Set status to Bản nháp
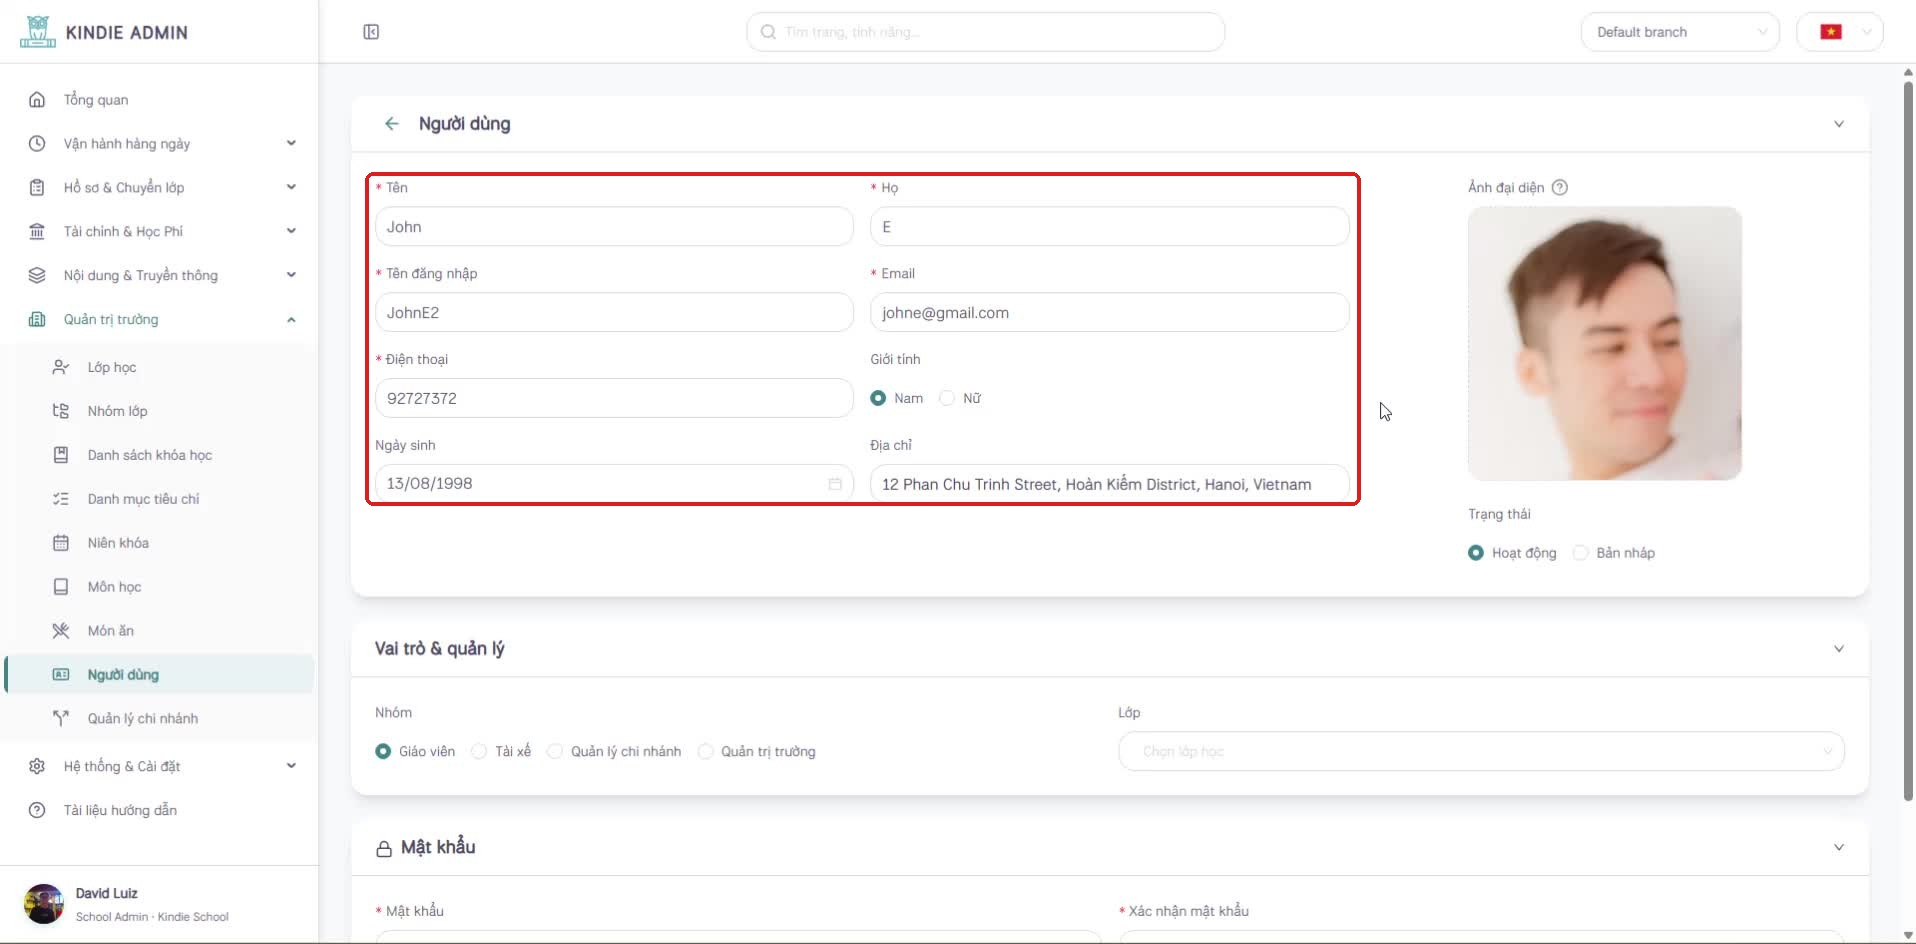The width and height of the screenshot is (1916, 944). [1580, 553]
